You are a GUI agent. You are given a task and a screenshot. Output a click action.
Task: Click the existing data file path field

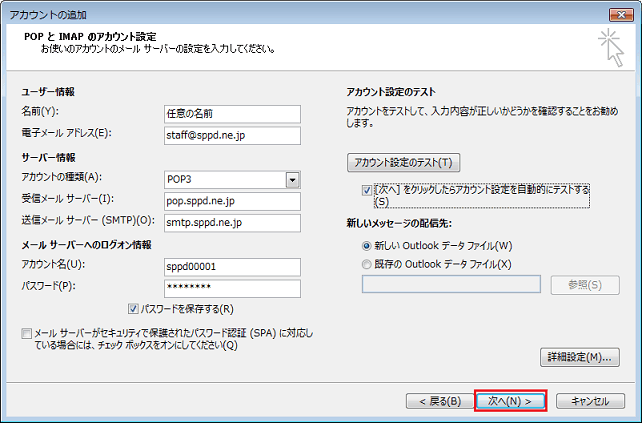pos(451,284)
